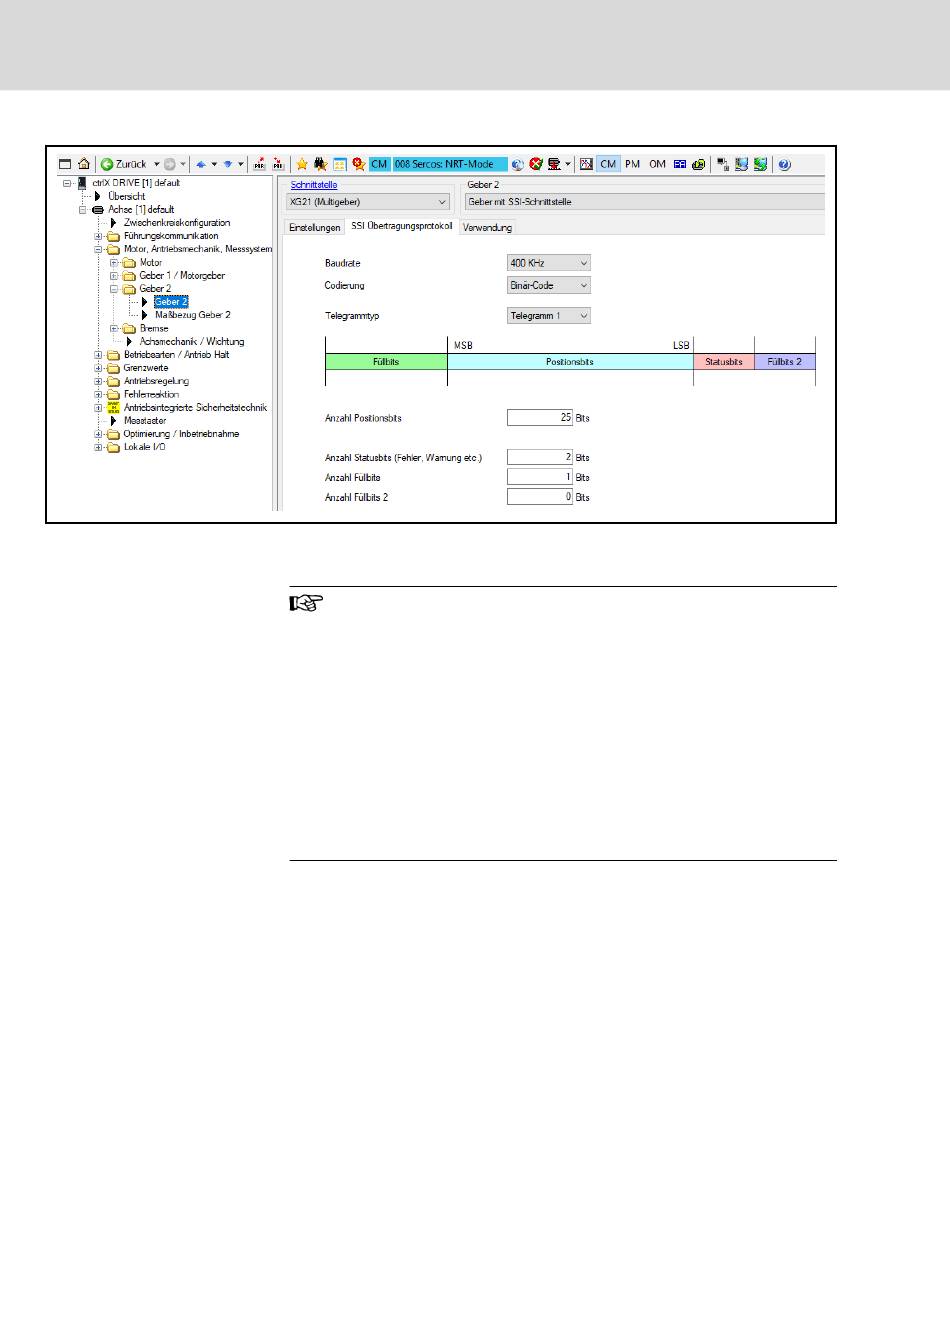Image resolution: width=950 pixels, height=1344 pixels.
Task: Open the Einstellungen tab
Action: (x=314, y=228)
